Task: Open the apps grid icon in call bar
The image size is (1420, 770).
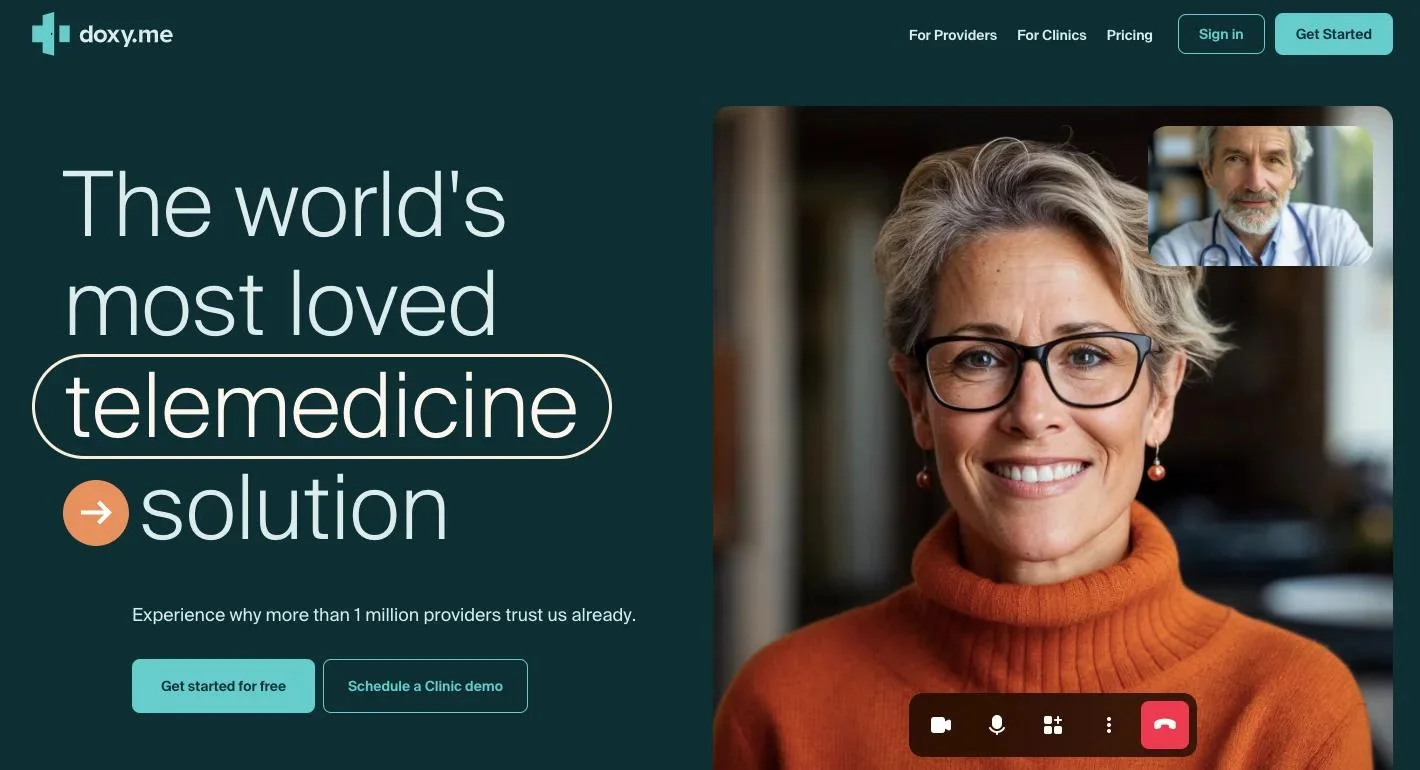Action: [x=1053, y=725]
